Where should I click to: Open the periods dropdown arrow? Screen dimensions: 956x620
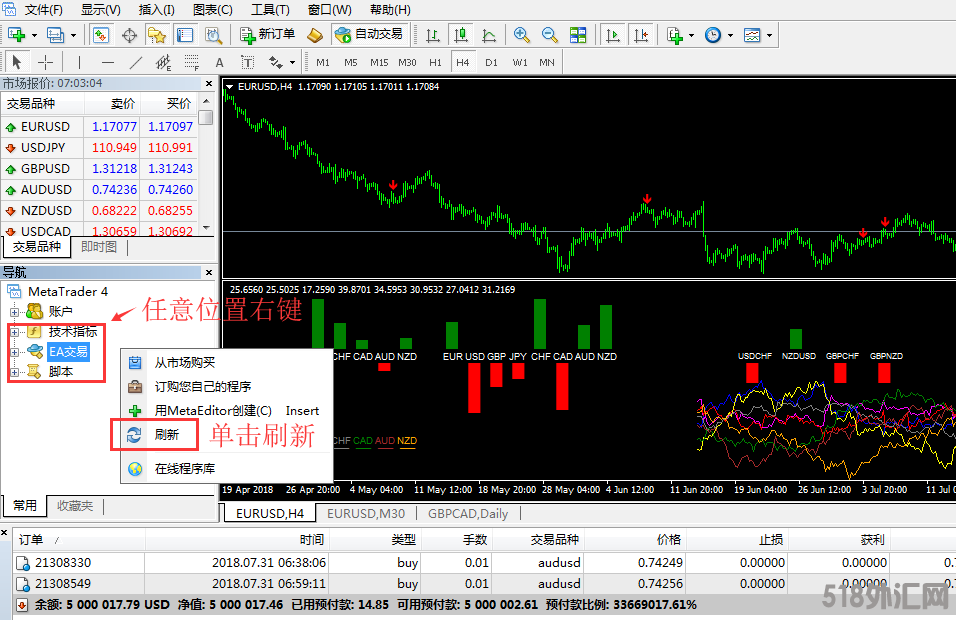pos(730,35)
